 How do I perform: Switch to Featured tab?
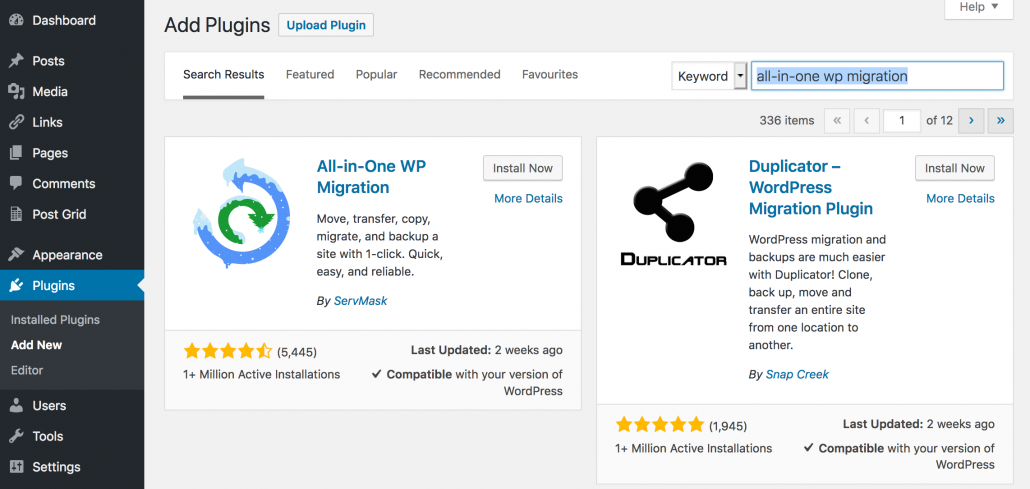[310, 75]
